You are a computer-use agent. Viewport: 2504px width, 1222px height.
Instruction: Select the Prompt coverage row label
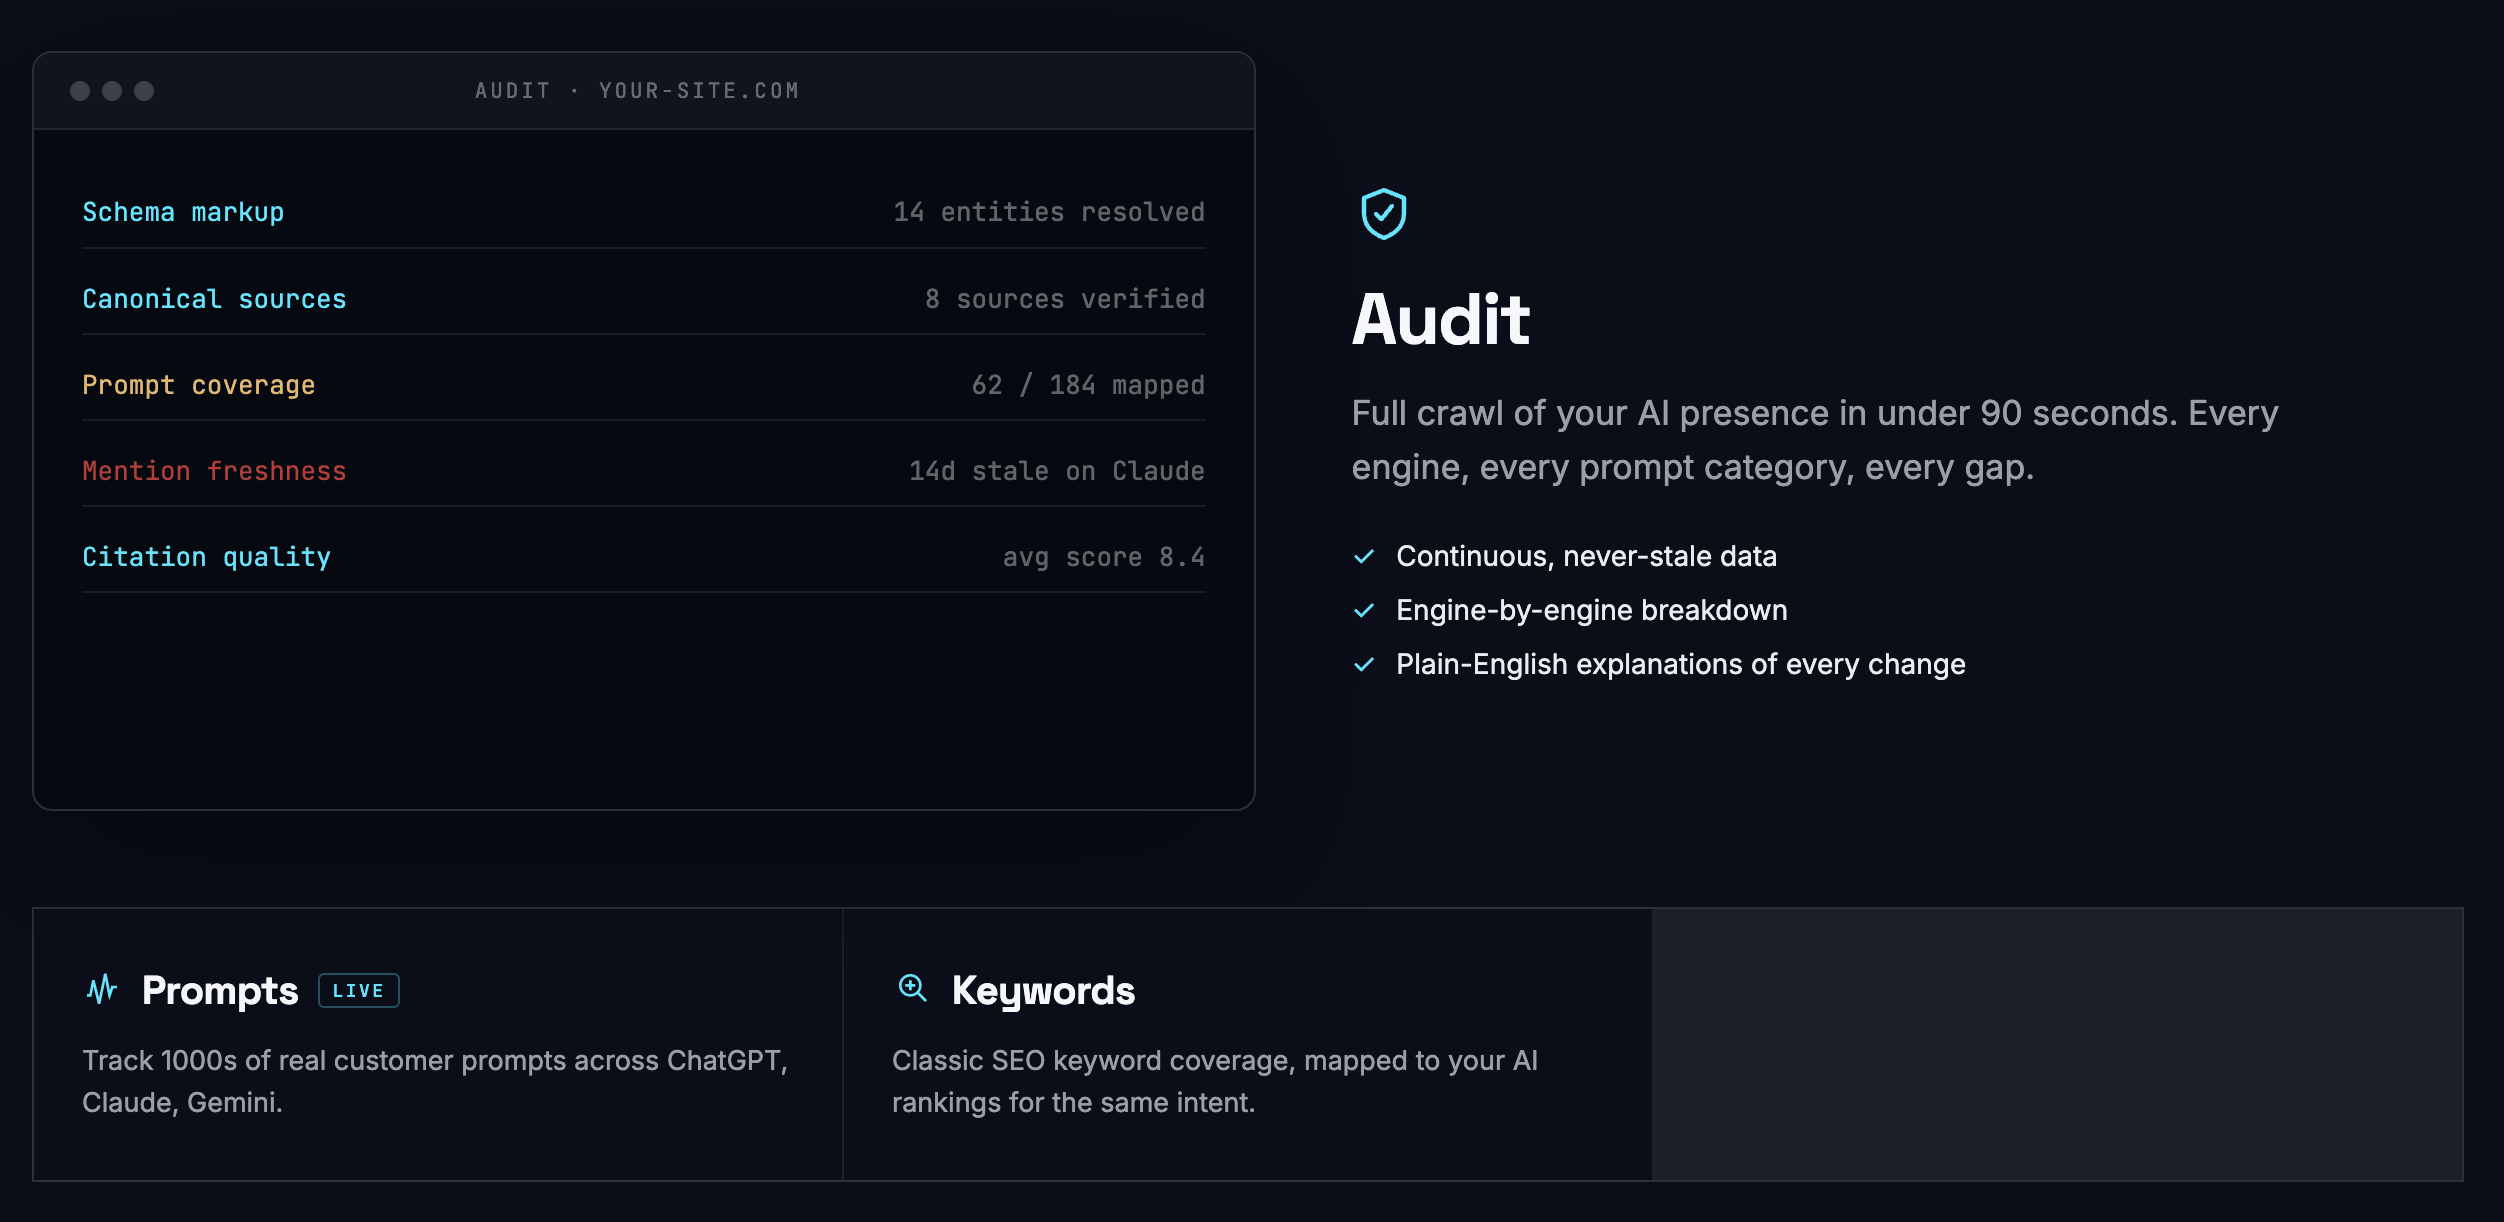point(199,385)
